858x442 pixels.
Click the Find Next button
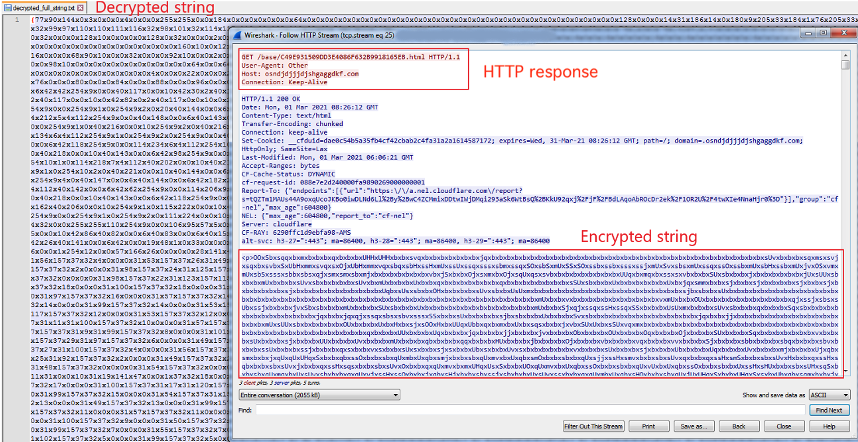[x=828, y=410]
